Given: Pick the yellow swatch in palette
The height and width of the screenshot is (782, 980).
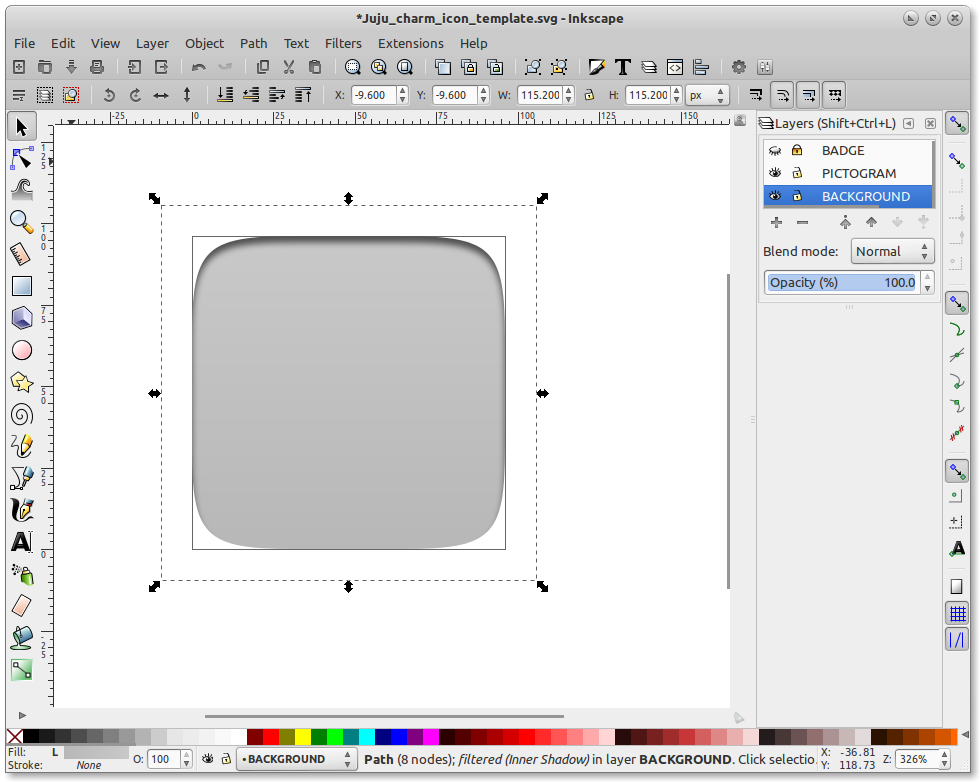Looking at the screenshot, I should click(302, 736).
